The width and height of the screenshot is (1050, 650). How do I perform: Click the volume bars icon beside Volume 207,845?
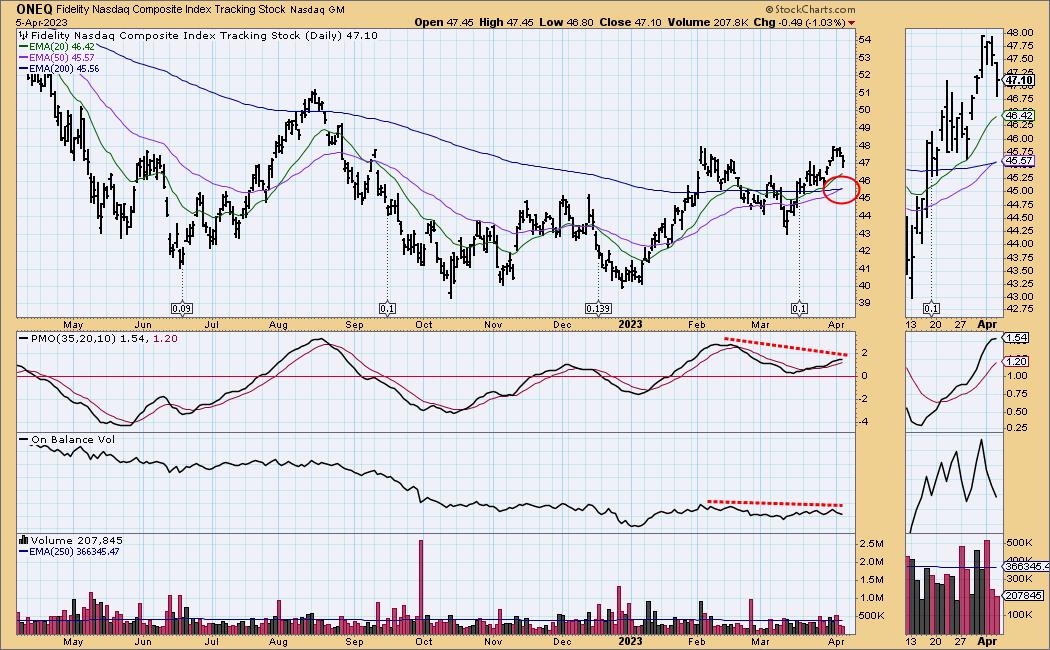pyautogui.click(x=23, y=540)
